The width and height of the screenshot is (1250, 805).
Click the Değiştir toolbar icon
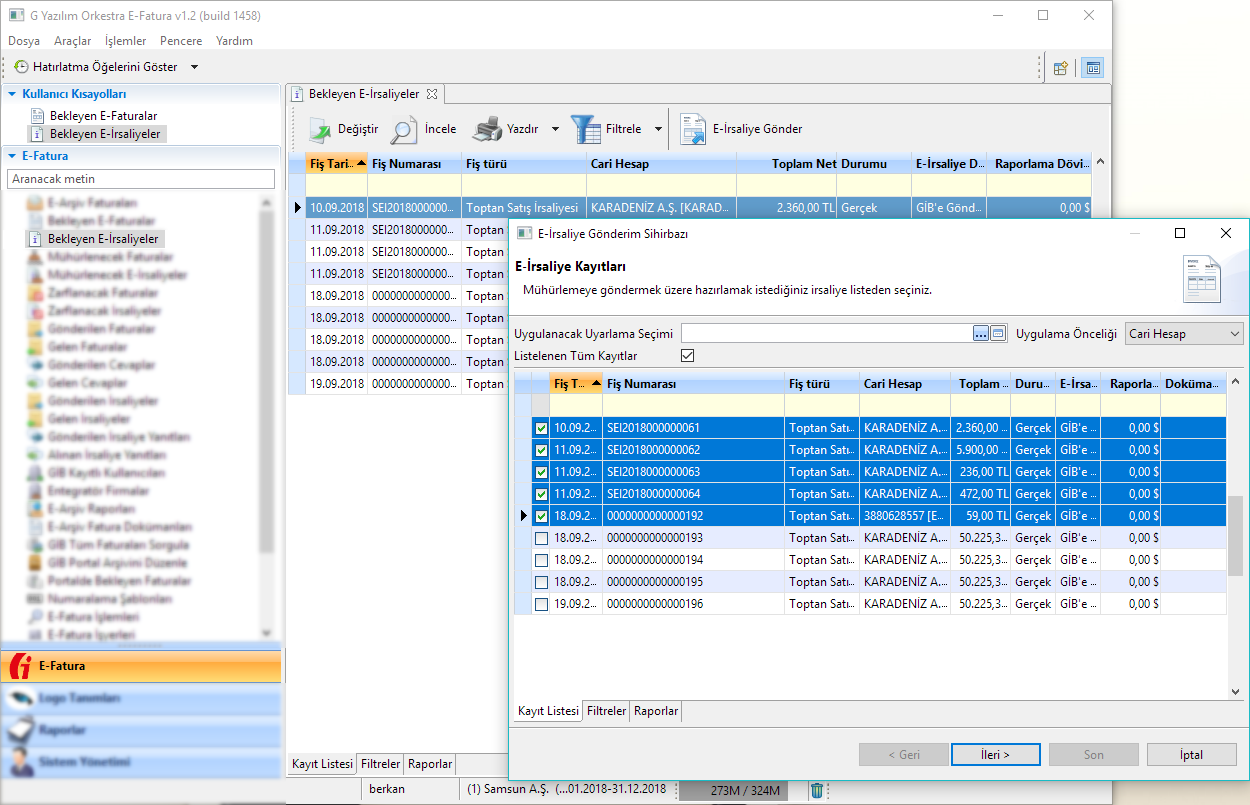[x=319, y=129]
